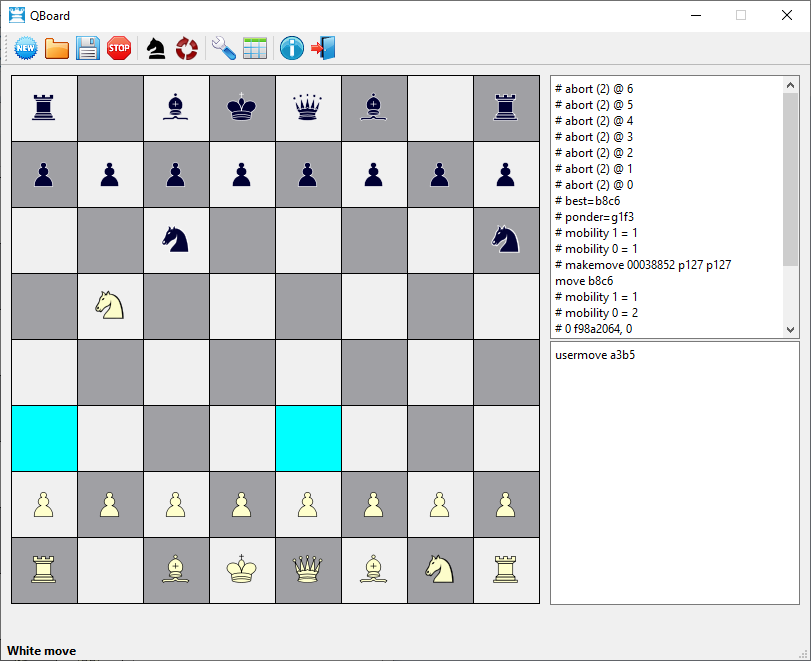
Task: Select the white knight on b5
Action: (110, 305)
